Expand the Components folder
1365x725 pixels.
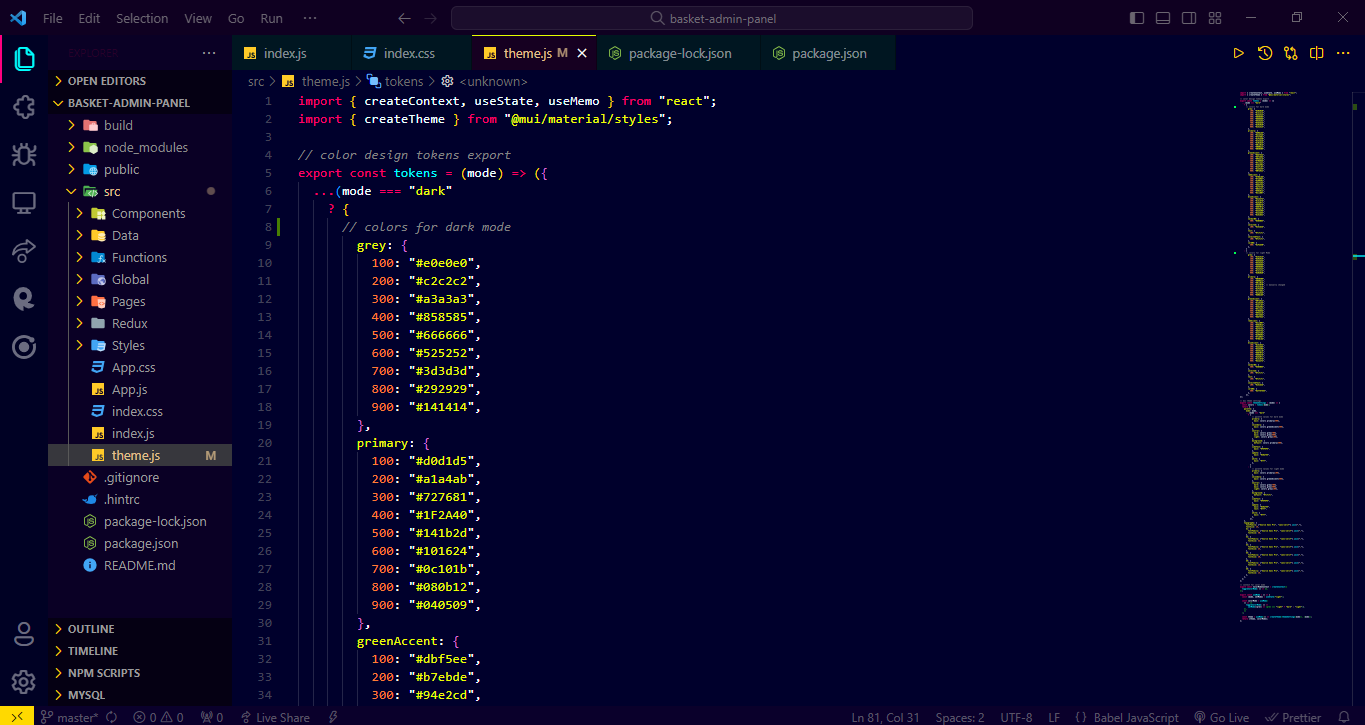coord(140,213)
